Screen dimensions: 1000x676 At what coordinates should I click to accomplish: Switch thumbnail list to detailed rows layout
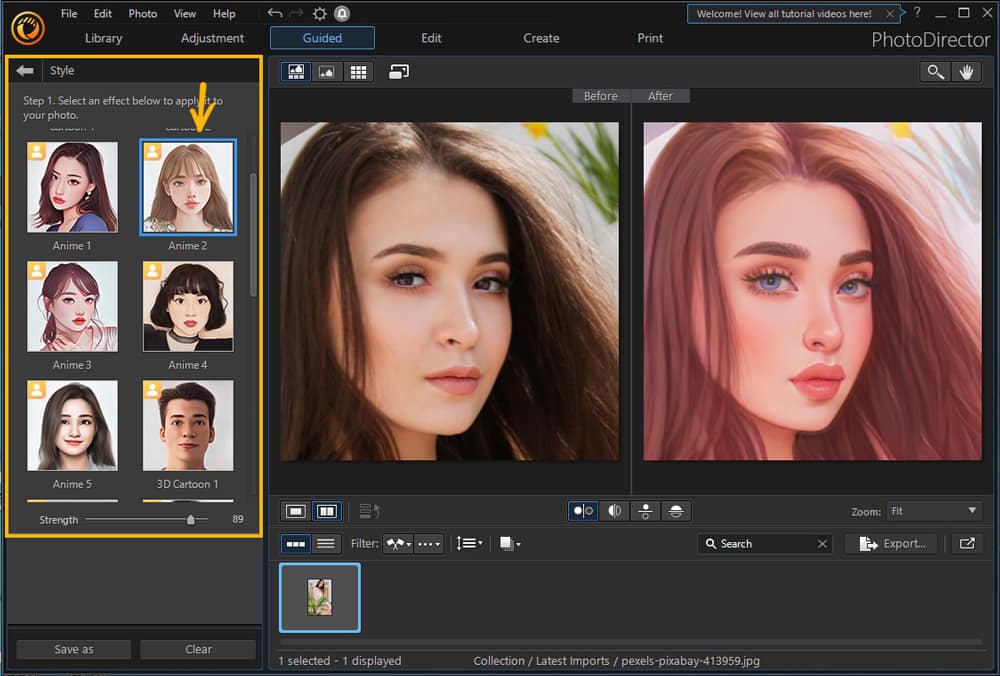click(x=327, y=543)
